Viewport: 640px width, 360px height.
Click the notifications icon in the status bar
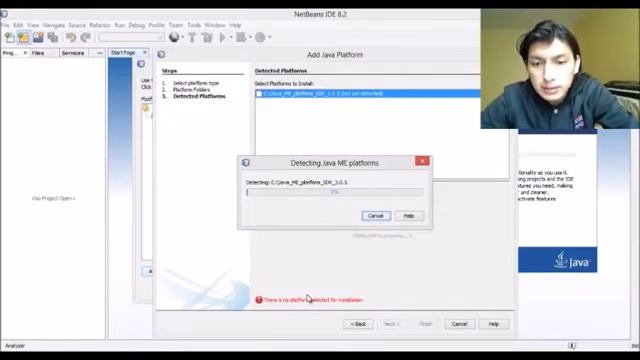click(571, 346)
